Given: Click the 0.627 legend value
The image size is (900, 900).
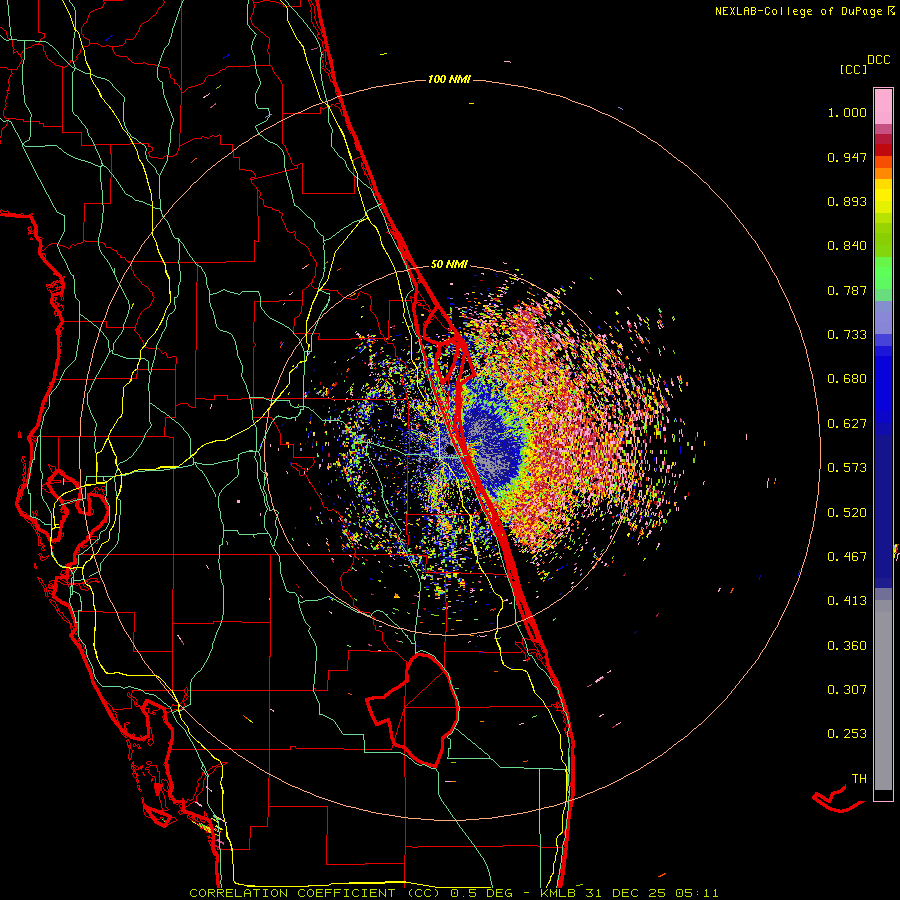Looking at the screenshot, I should pyautogui.click(x=847, y=424).
